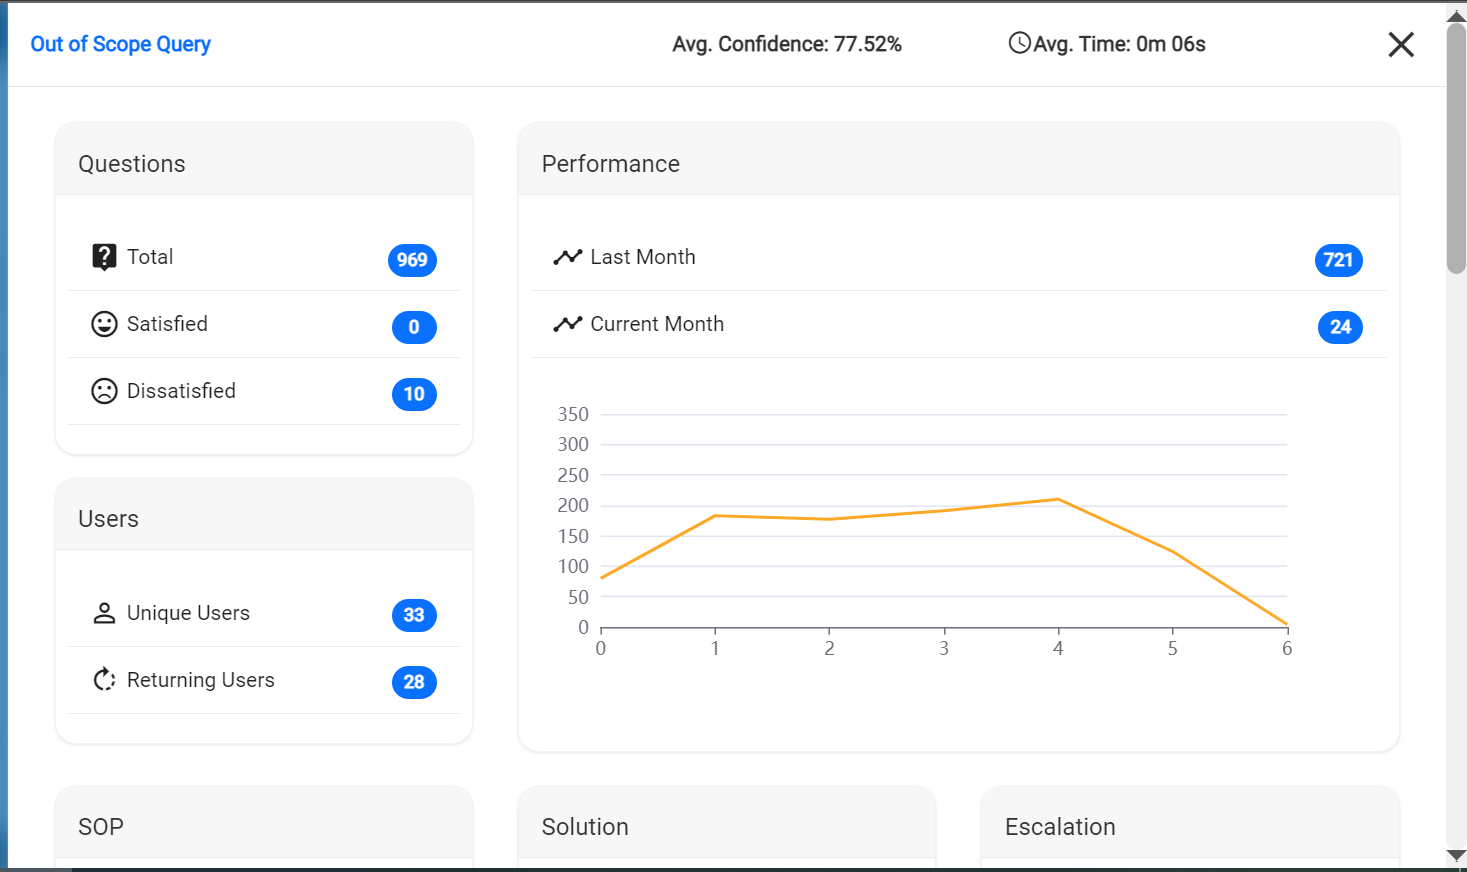1467x872 pixels.
Task: Click the Last Month badge 721
Action: pyautogui.click(x=1338, y=260)
